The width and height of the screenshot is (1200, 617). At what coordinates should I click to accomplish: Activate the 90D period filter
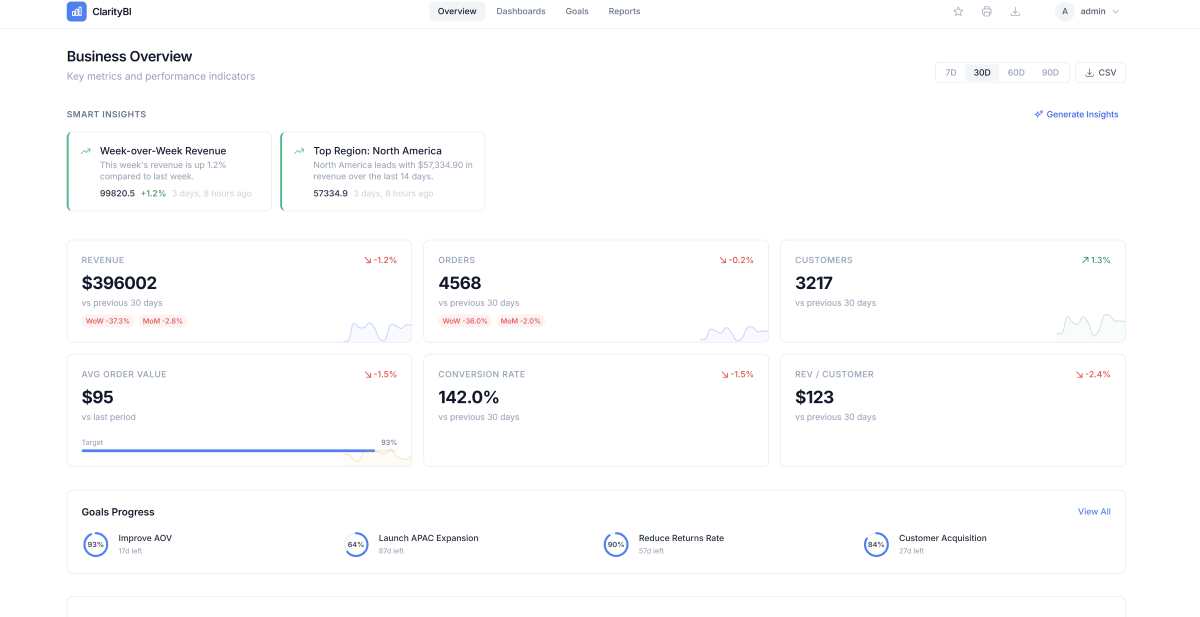1050,72
